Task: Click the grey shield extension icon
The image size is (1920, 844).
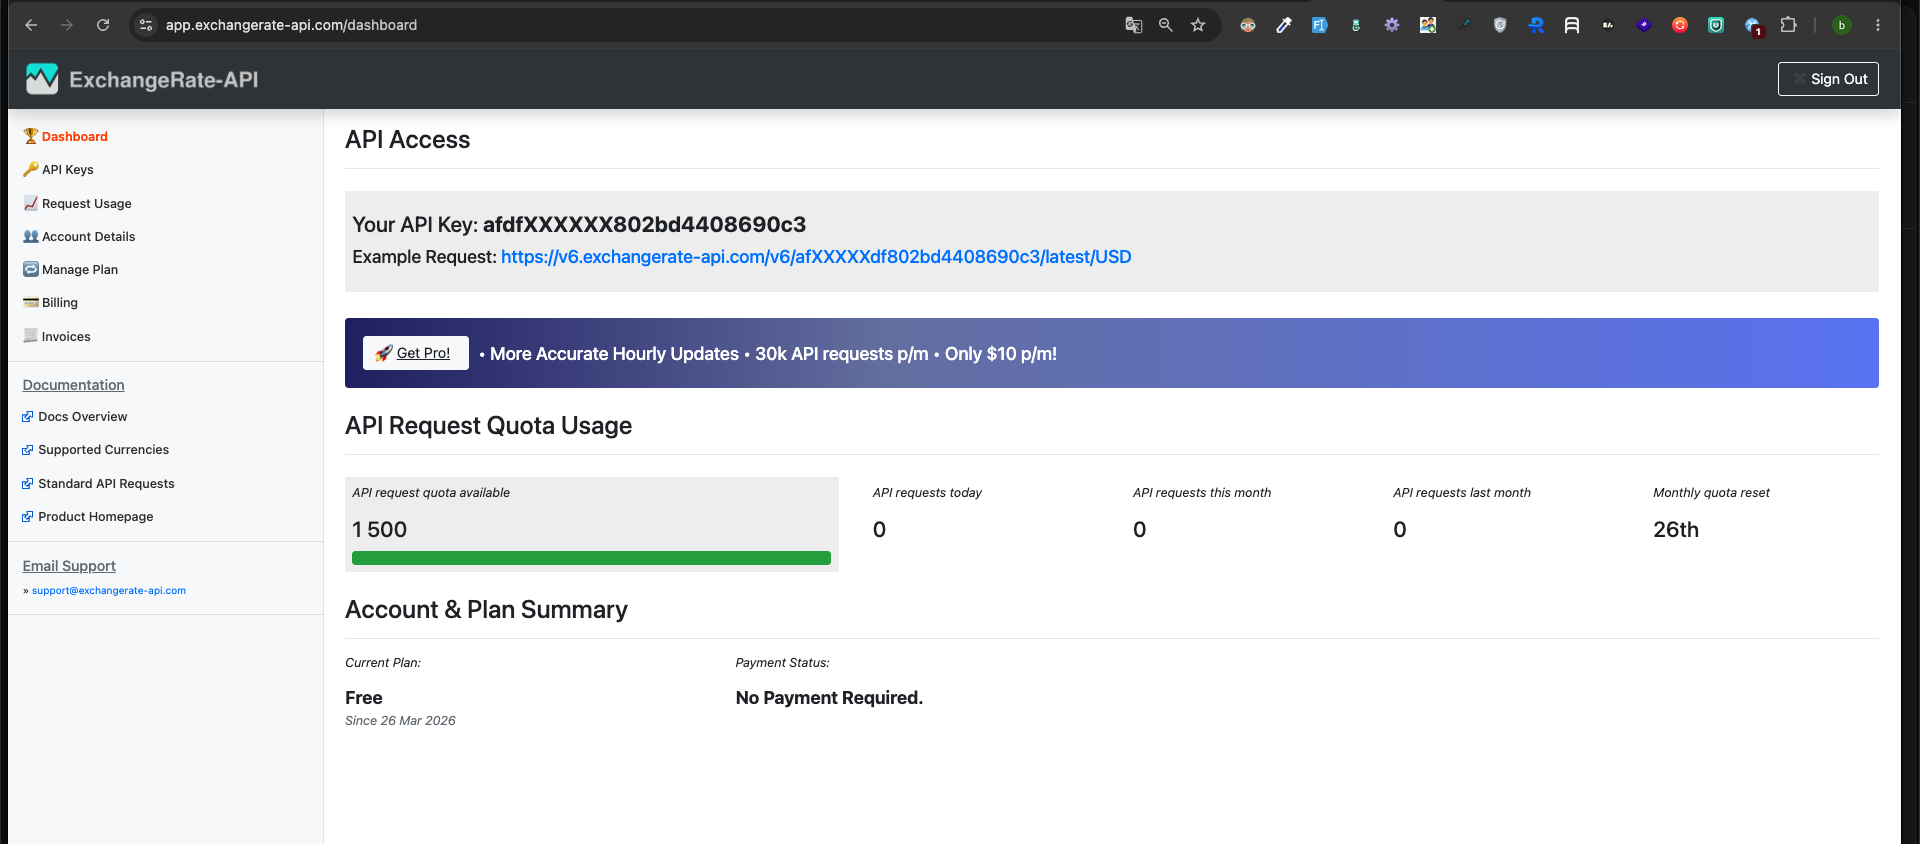Action: pyautogui.click(x=1500, y=25)
